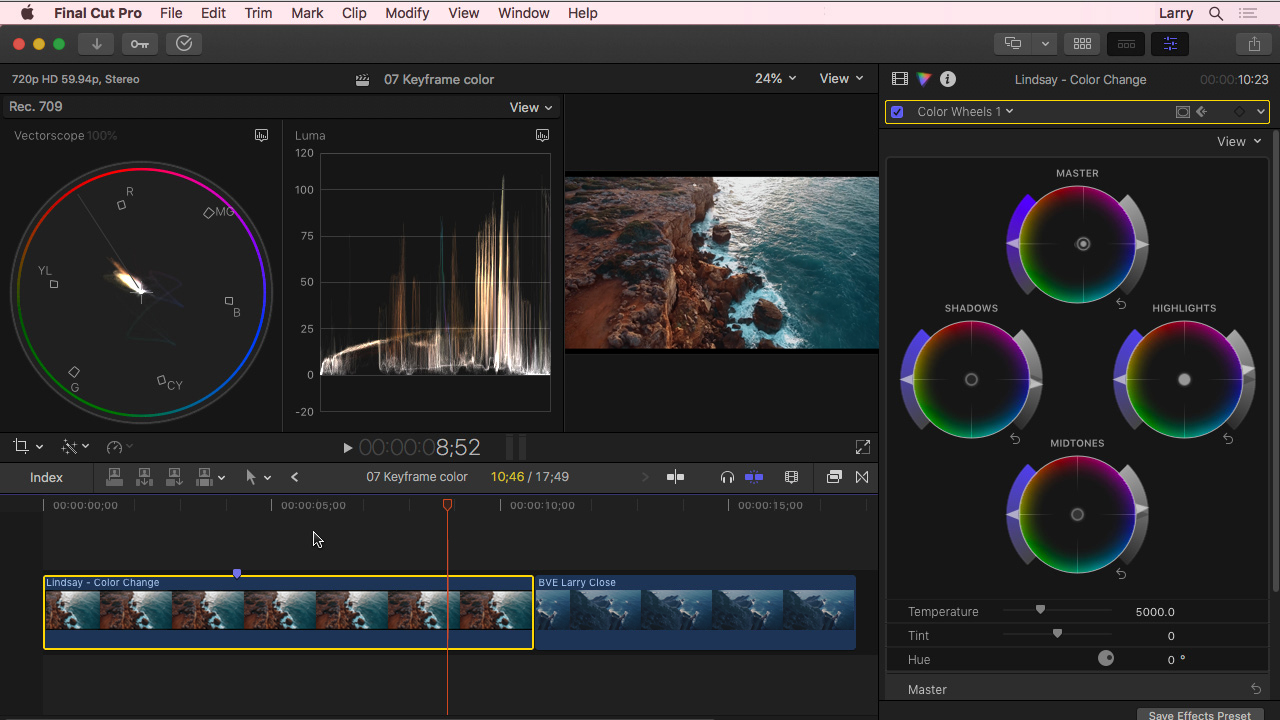Image resolution: width=1280 pixels, height=720 pixels.
Task: Open the Video inspector filmstrip icon
Action: (900, 79)
